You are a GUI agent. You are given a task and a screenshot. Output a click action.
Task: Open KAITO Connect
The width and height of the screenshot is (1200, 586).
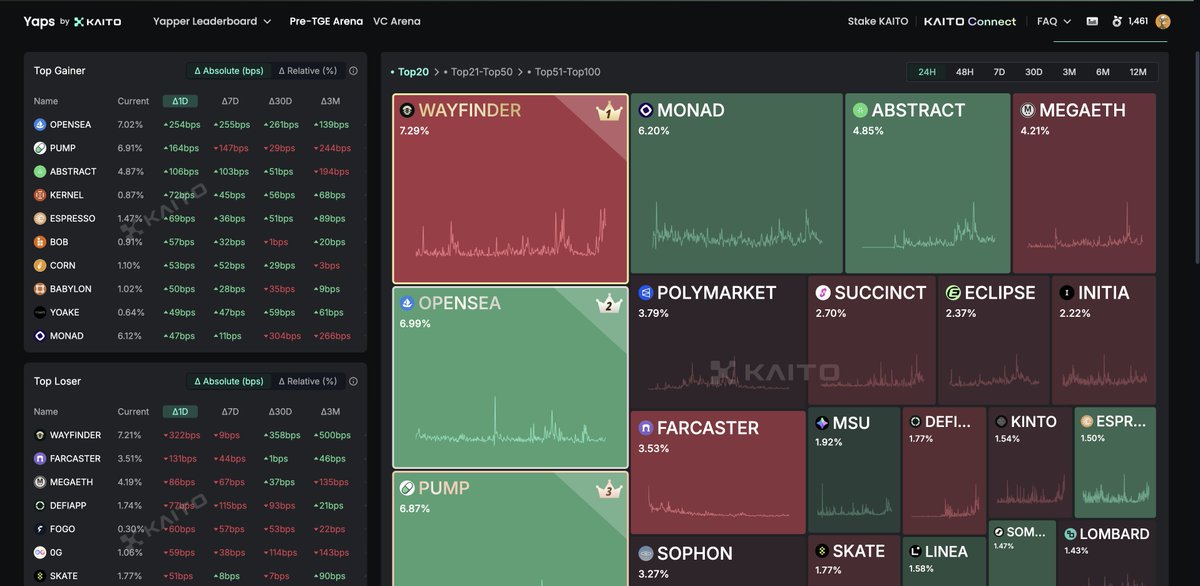[970, 21]
